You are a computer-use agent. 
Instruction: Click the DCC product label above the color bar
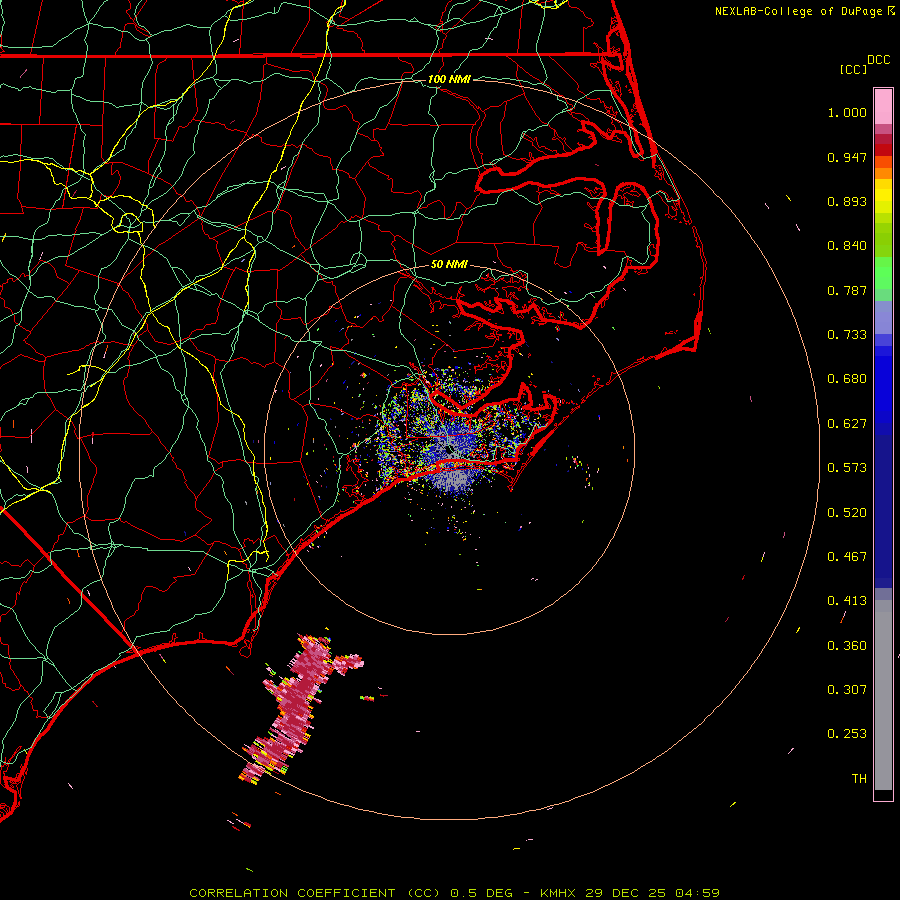pyautogui.click(x=878, y=59)
